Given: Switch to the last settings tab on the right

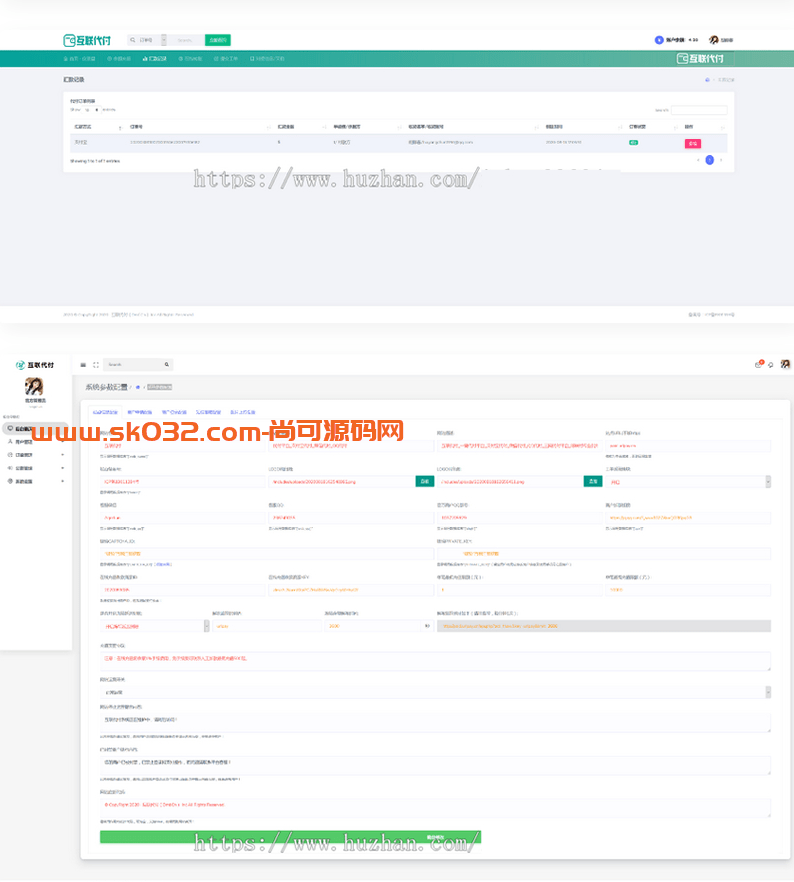Looking at the screenshot, I should (242, 412).
